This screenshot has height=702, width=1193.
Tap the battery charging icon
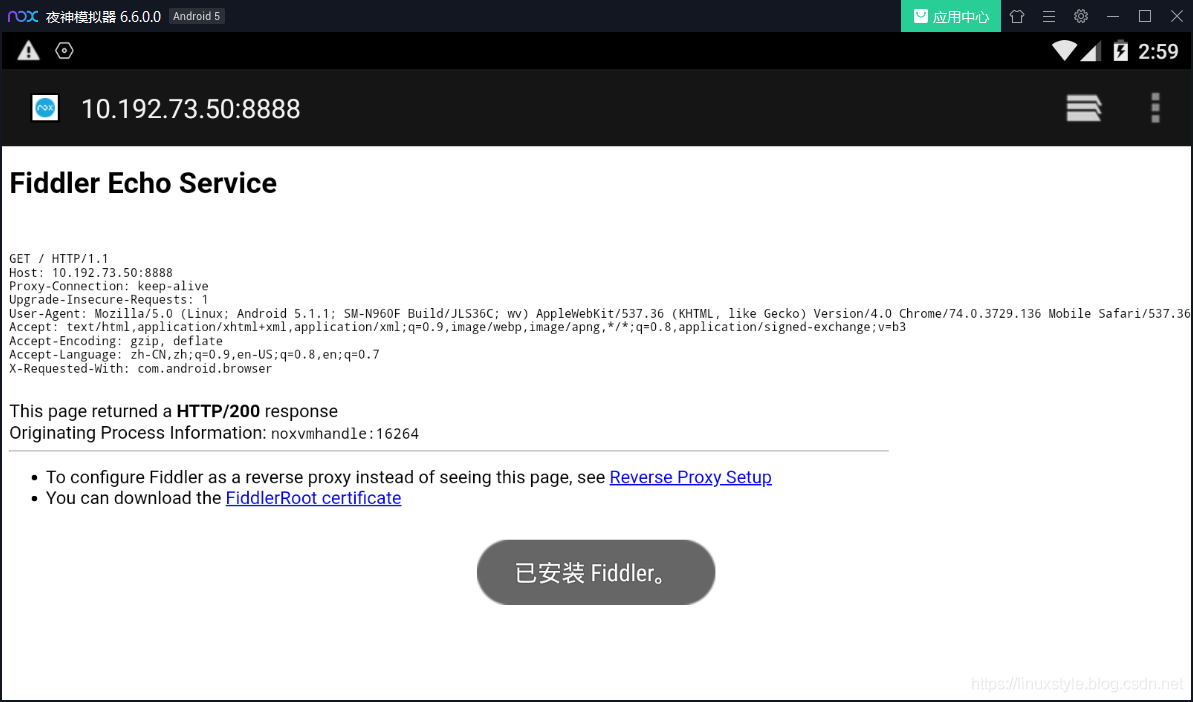(1120, 51)
